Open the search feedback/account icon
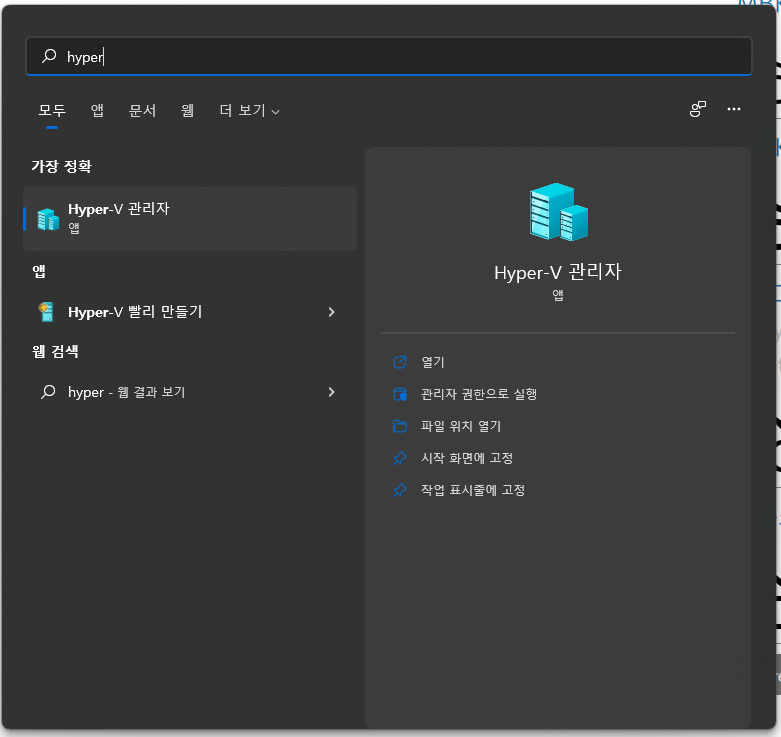Screen dimensions: 781x737 click(698, 109)
